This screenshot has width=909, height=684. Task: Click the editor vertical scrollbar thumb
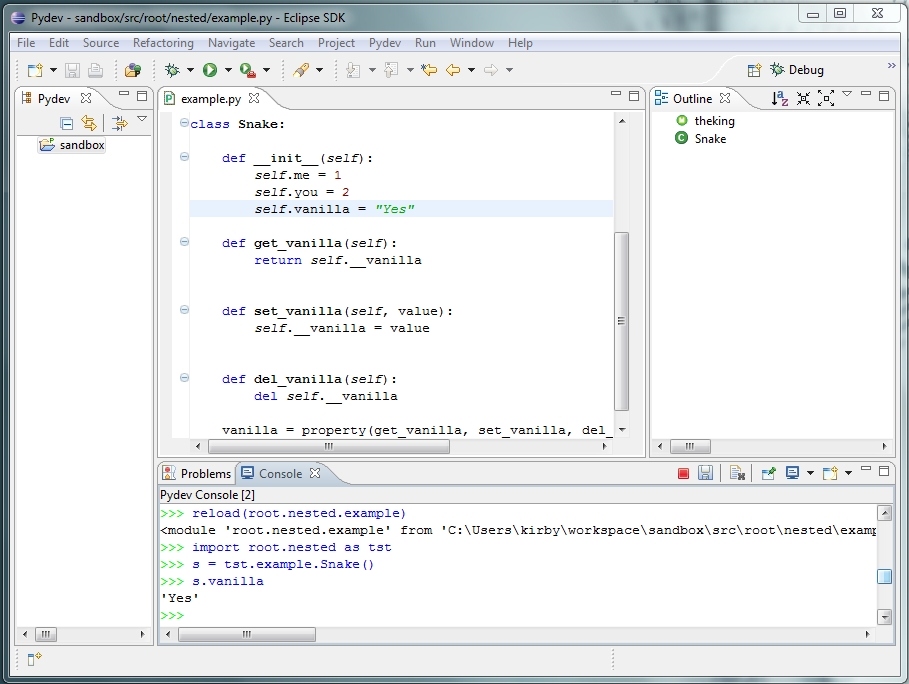(621, 321)
